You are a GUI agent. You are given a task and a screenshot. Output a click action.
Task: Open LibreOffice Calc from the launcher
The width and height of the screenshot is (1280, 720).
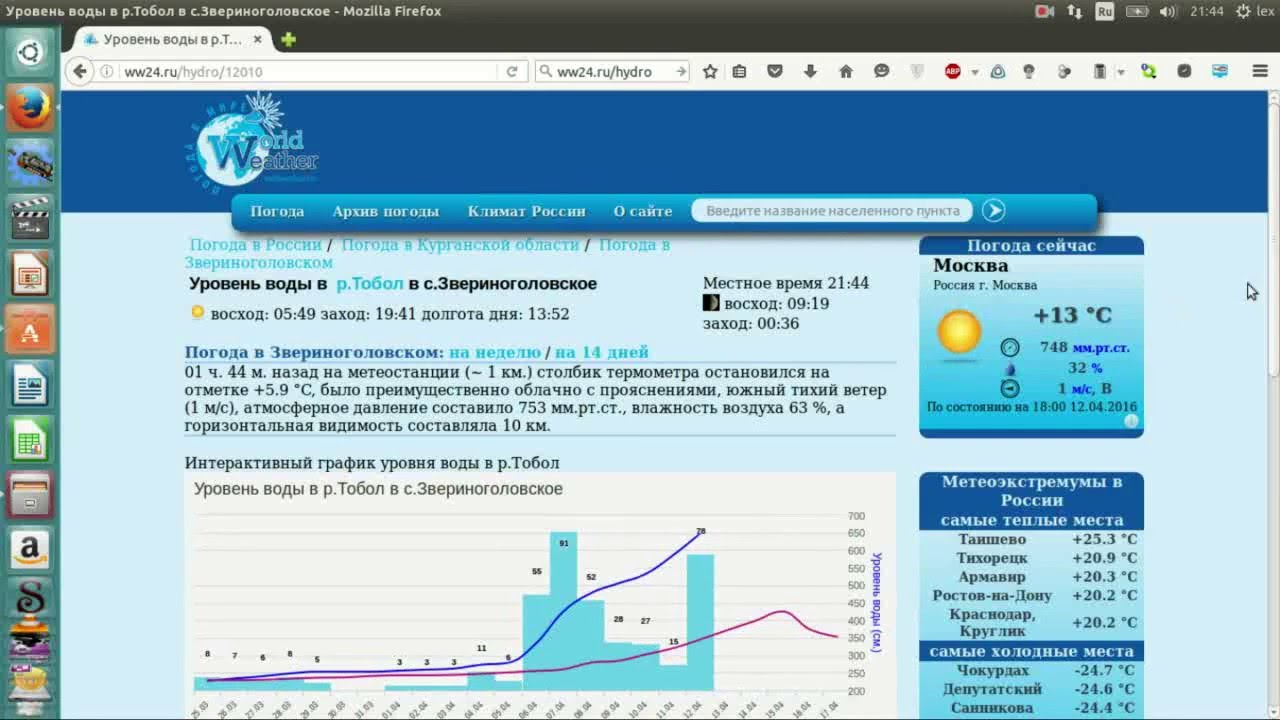[x=29, y=439]
